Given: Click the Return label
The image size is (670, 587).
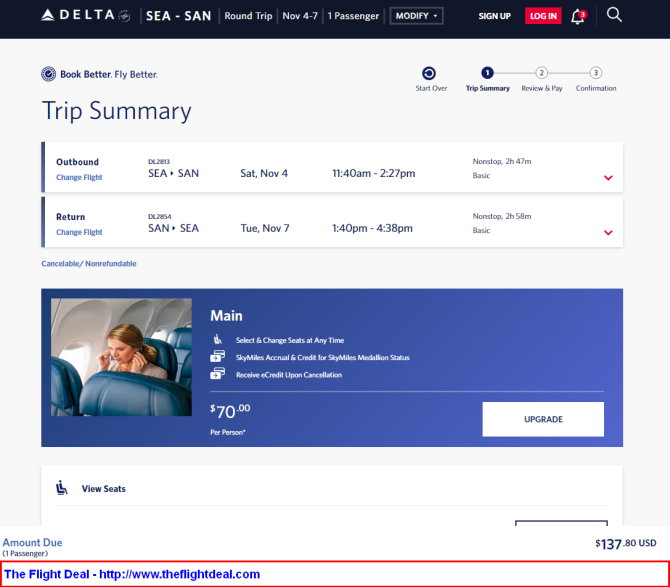Looking at the screenshot, I should (71, 217).
